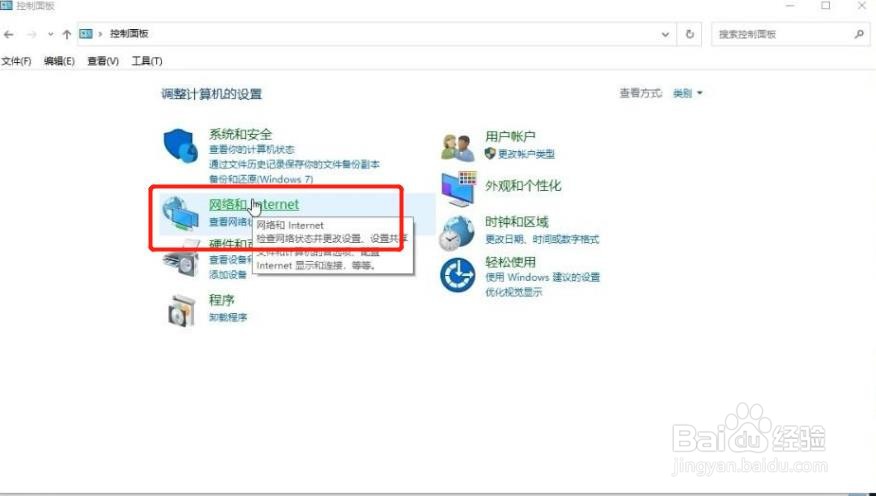
Task: Open the 时钟和区域 category link
Action: (517, 222)
